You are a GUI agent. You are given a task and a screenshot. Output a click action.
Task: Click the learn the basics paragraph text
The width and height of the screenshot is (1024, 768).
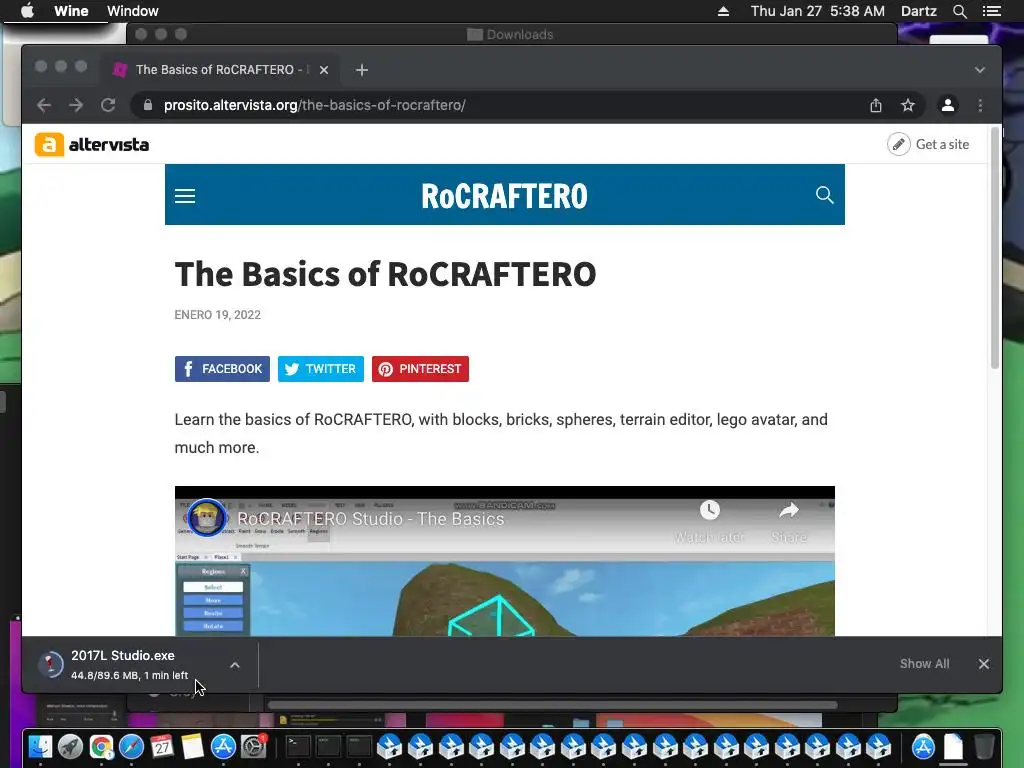(x=501, y=434)
